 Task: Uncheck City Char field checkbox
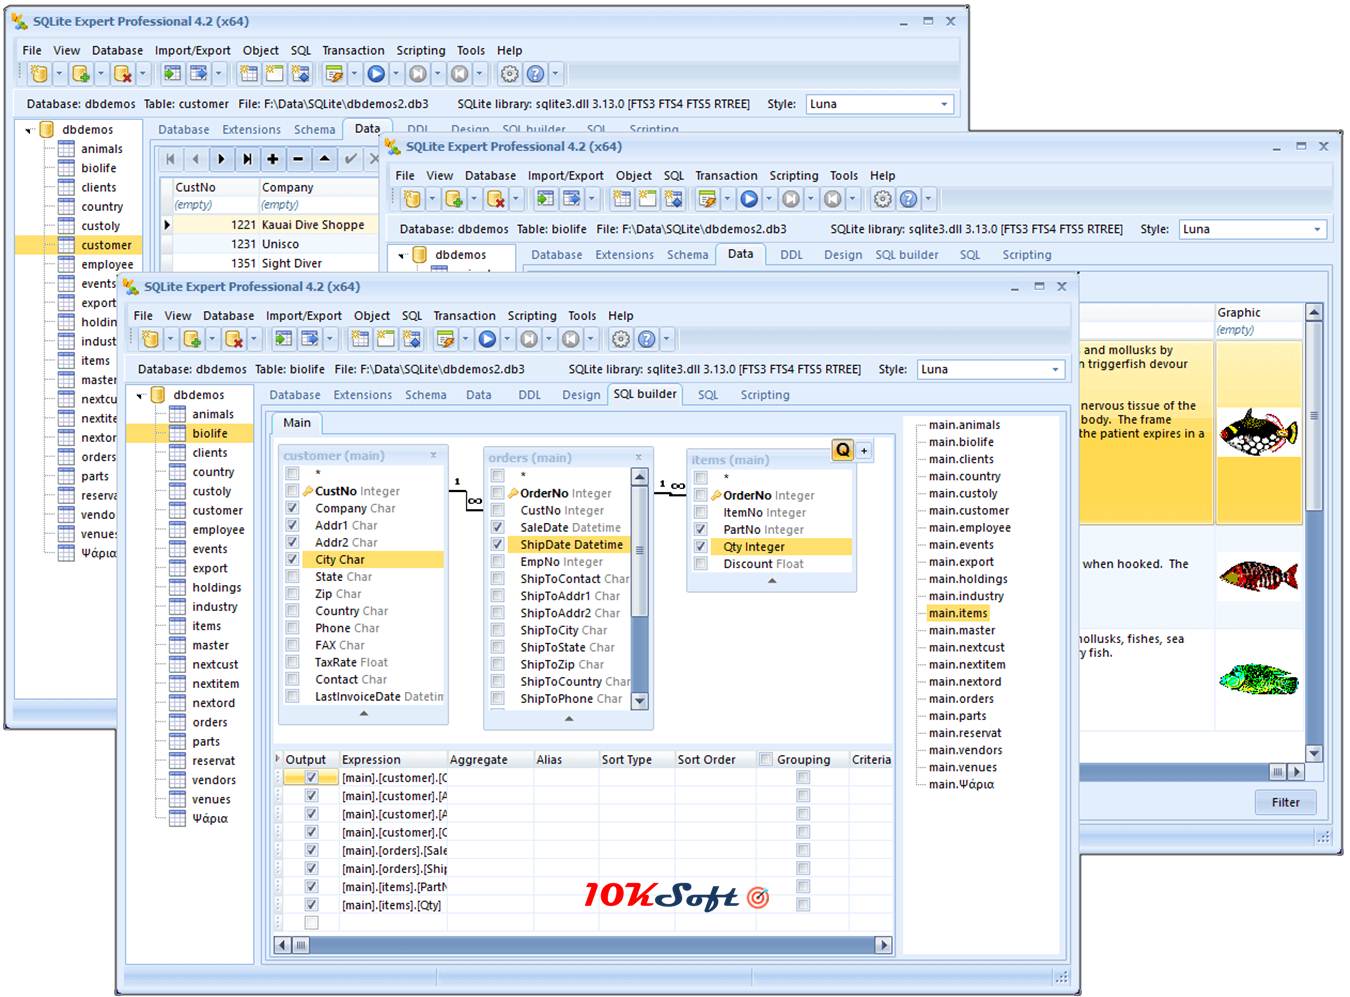coord(292,559)
